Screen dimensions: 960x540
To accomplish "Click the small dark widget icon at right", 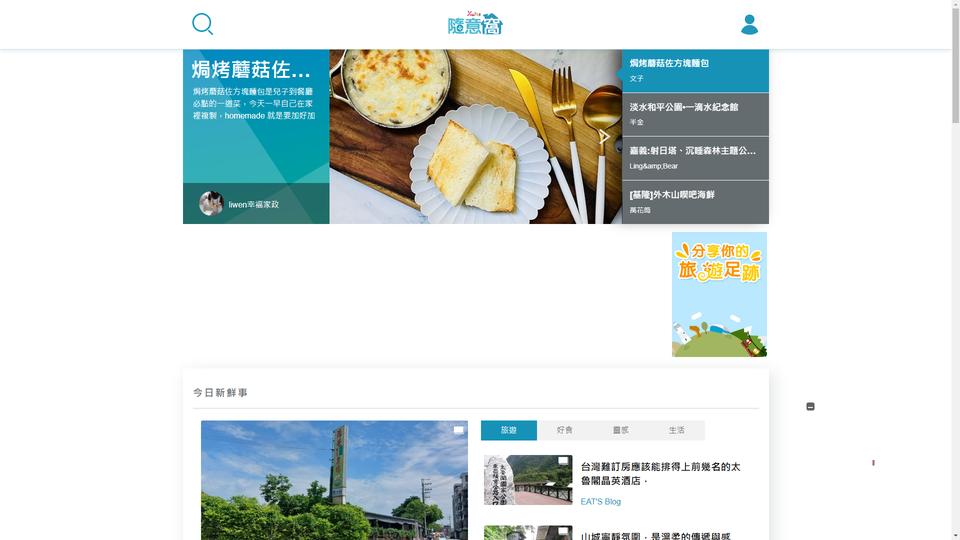I will 810,407.
